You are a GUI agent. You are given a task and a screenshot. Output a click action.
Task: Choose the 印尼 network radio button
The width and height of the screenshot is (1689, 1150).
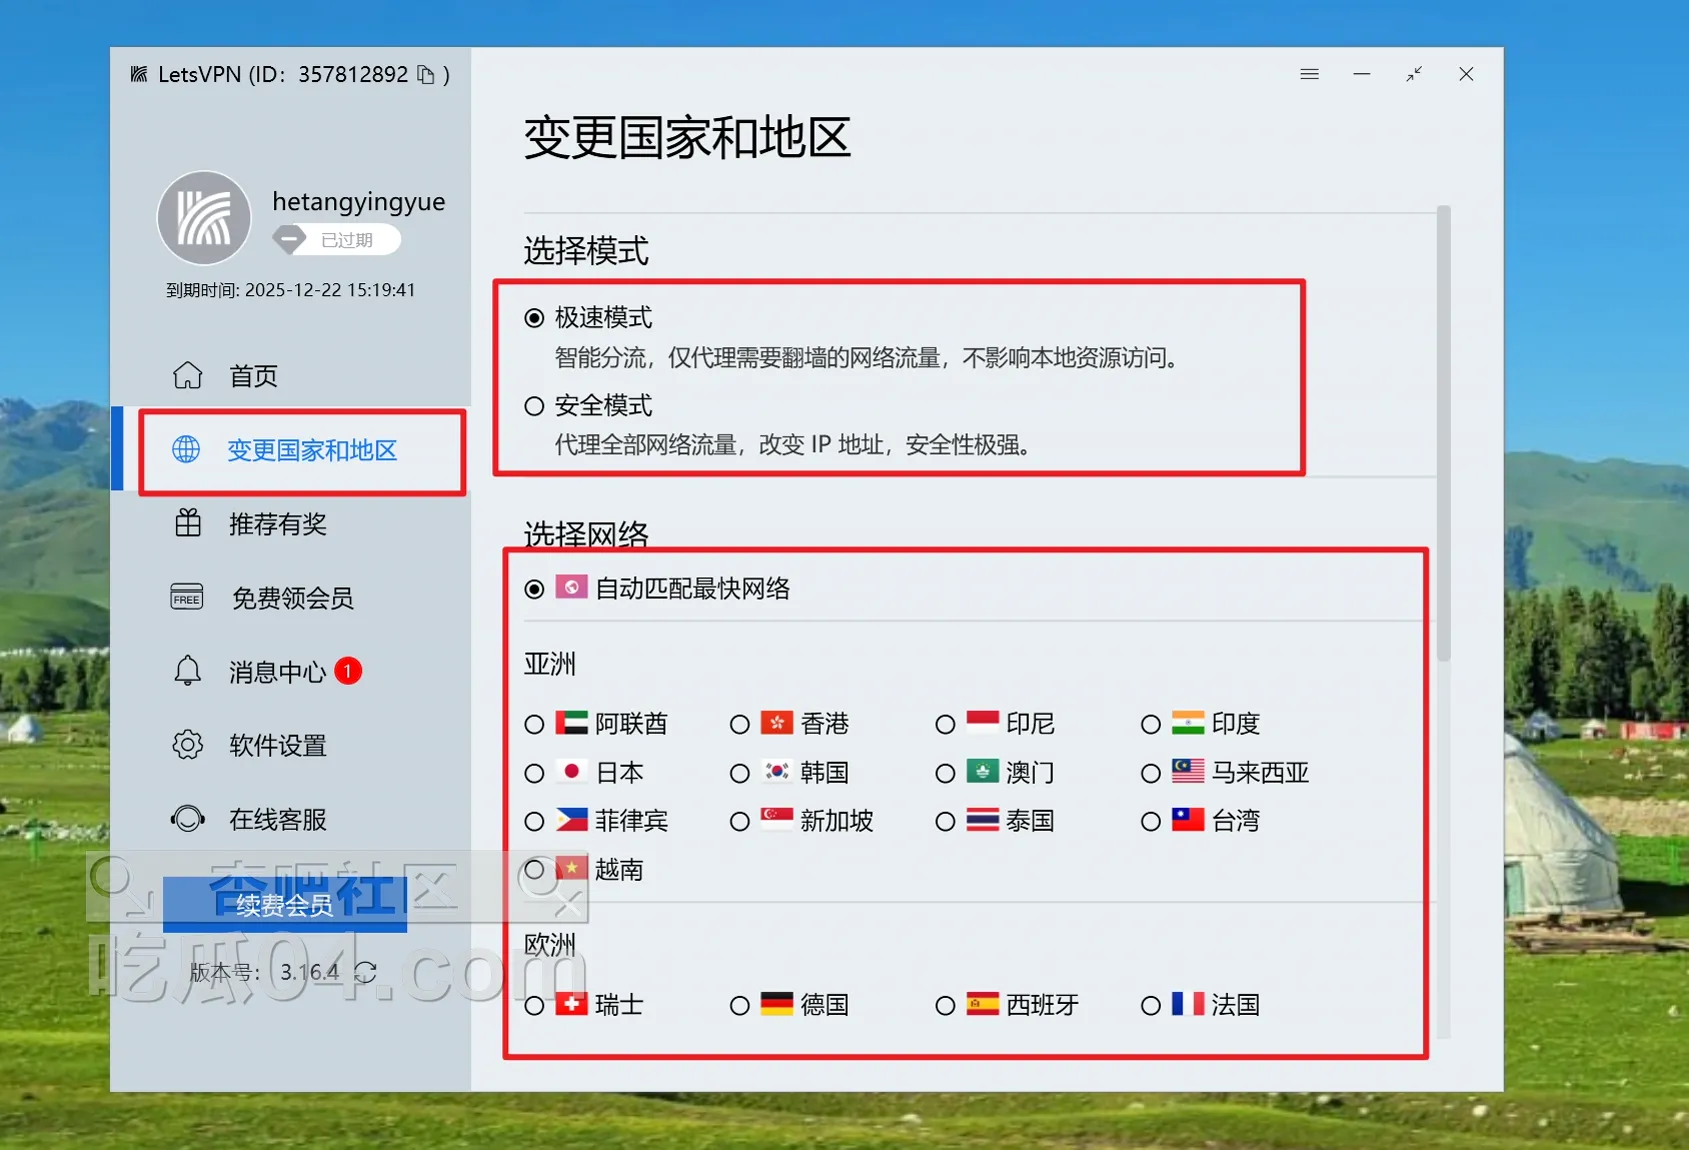pyautogui.click(x=945, y=724)
